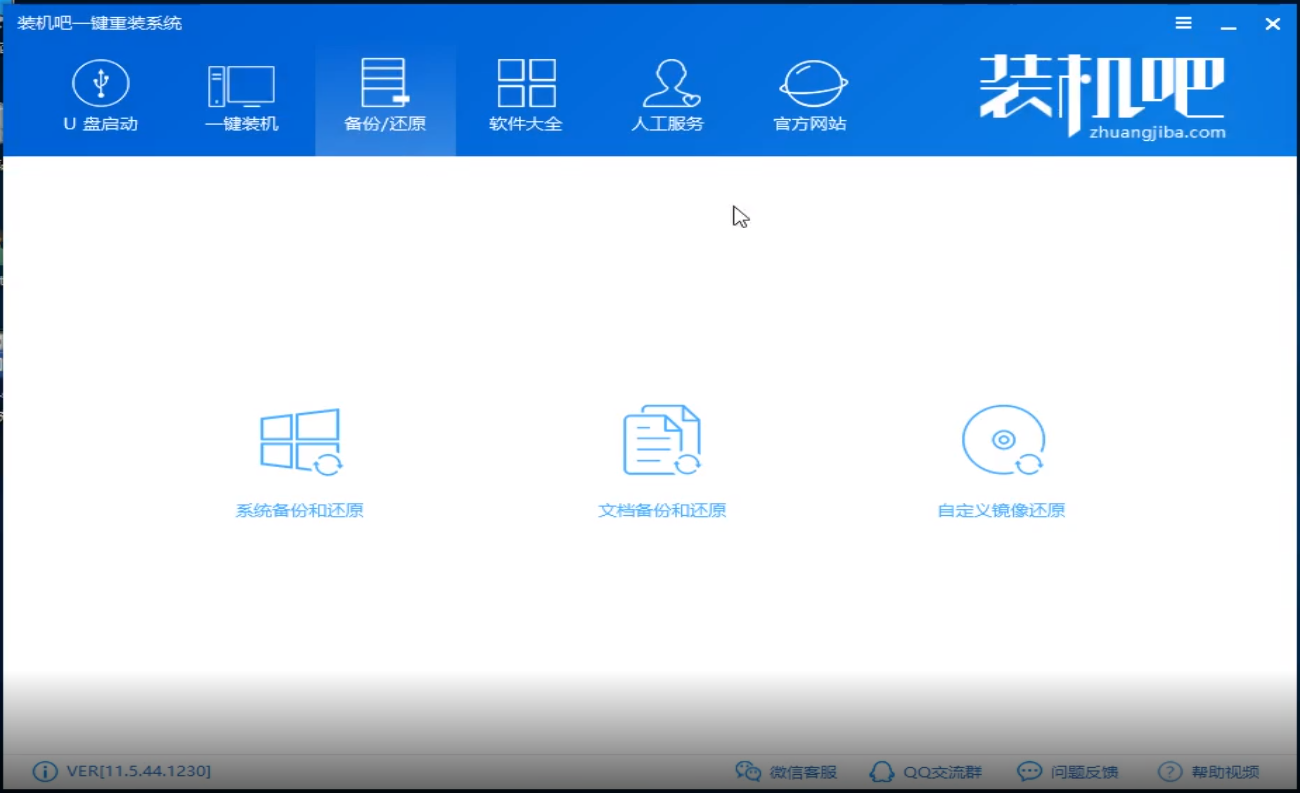Click the VER[11.5.44.1230] version text

[135, 771]
